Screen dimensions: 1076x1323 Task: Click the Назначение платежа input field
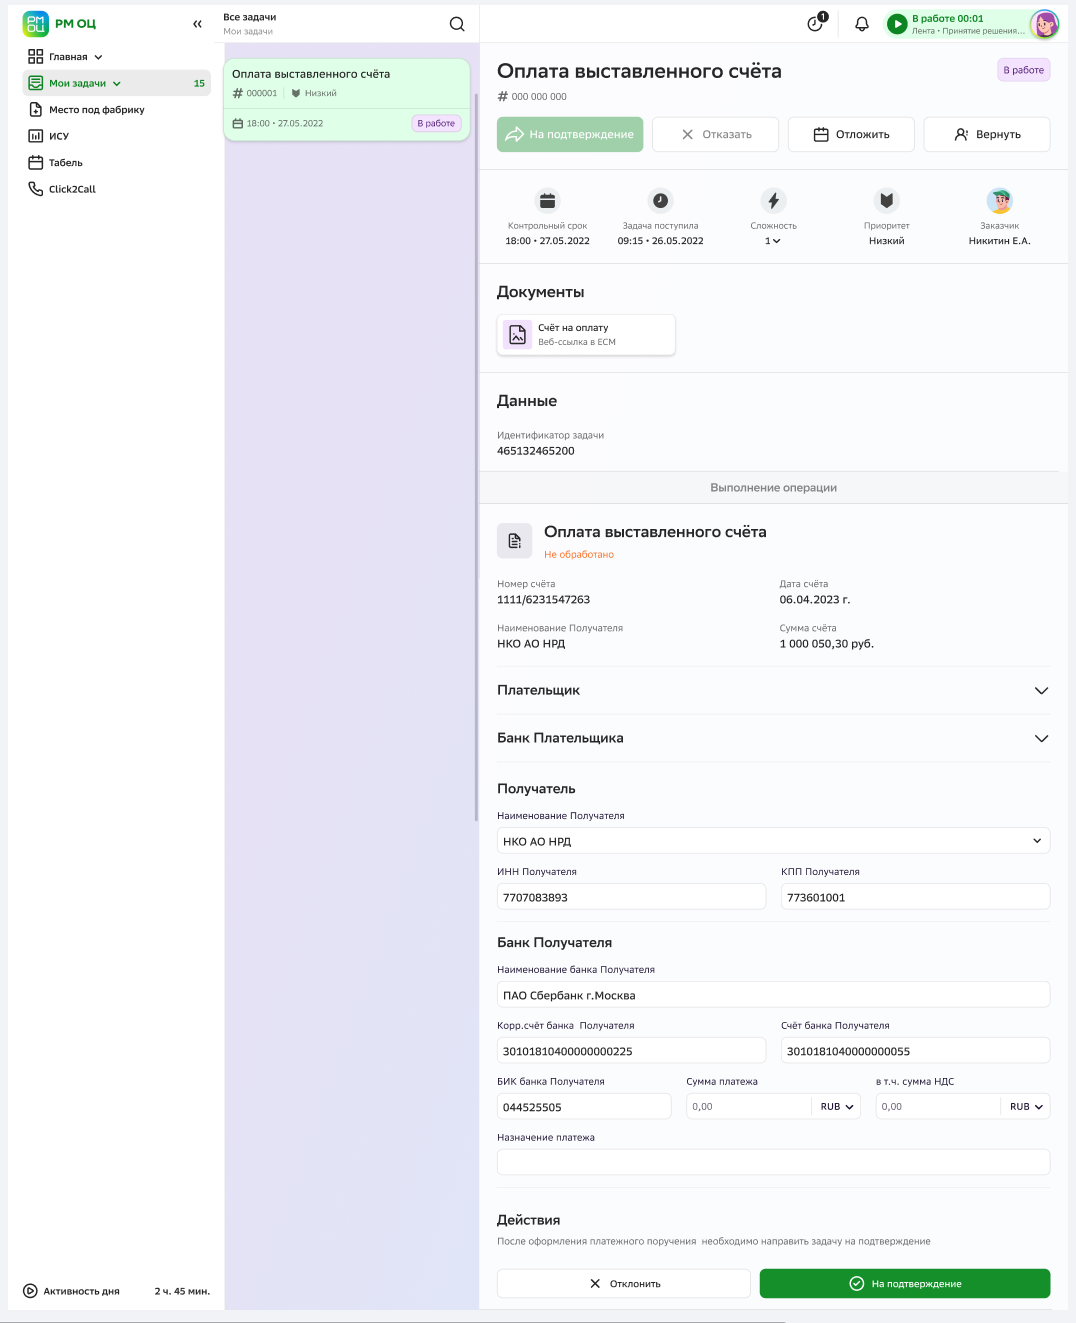point(773,1162)
